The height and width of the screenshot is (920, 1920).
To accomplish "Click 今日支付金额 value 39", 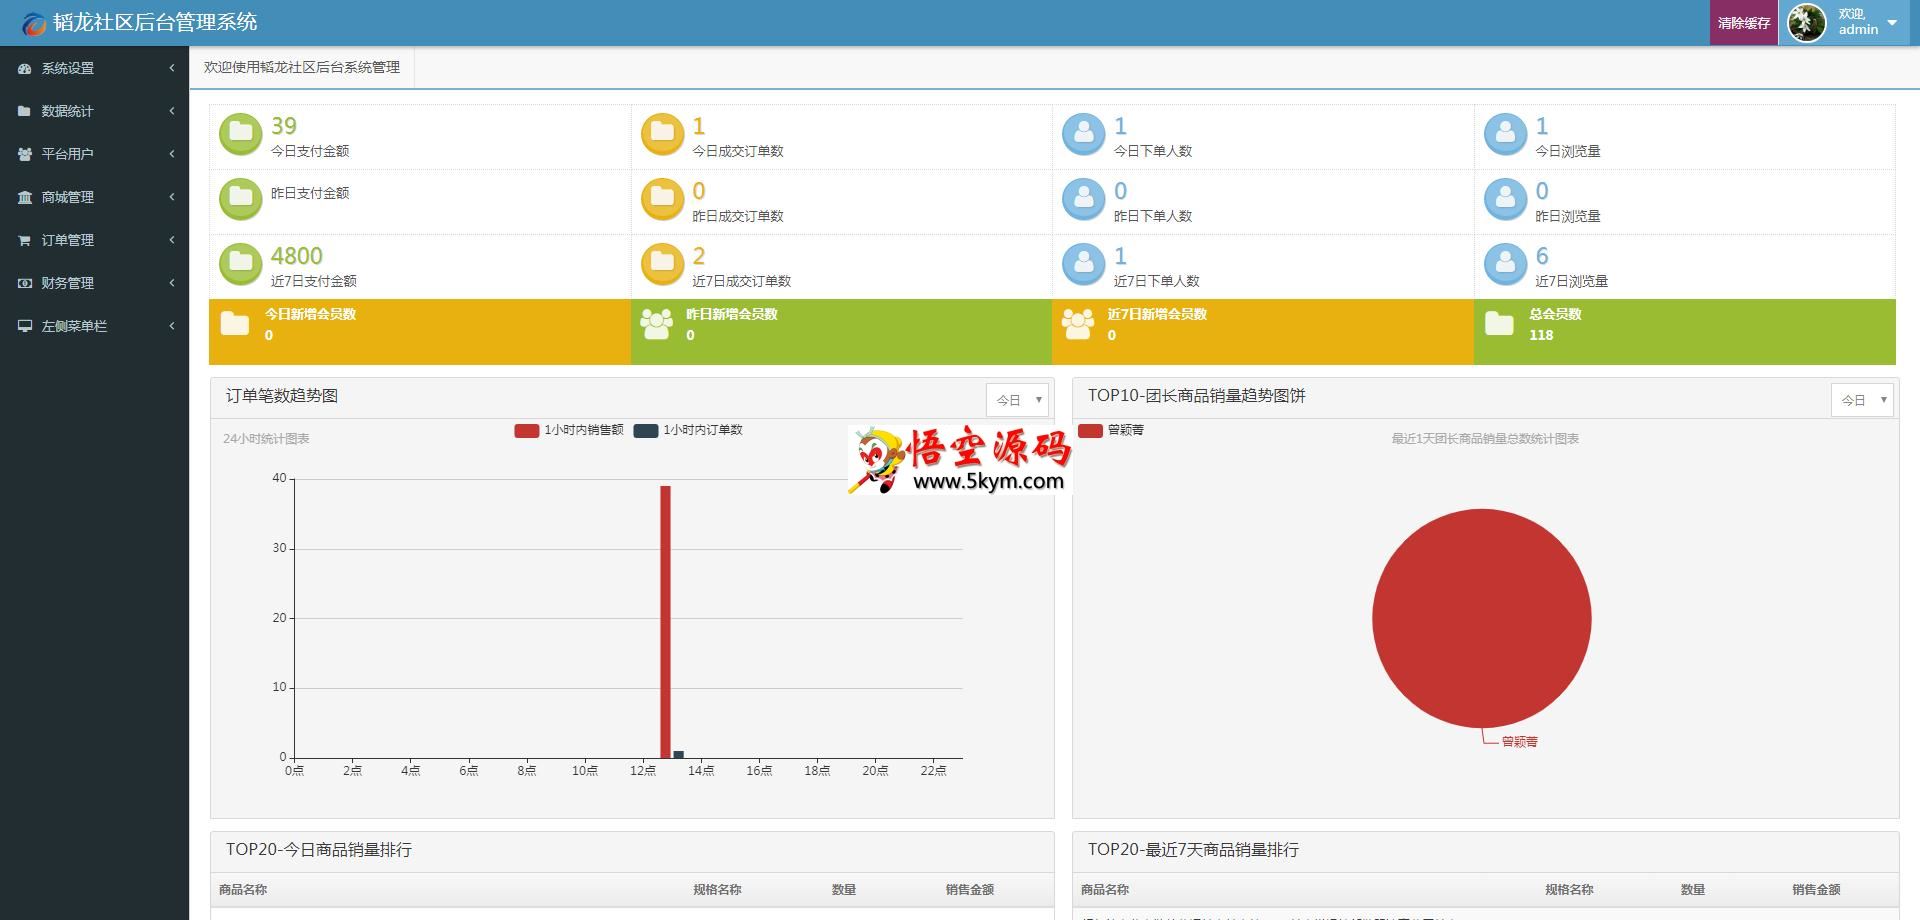I will tap(284, 126).
